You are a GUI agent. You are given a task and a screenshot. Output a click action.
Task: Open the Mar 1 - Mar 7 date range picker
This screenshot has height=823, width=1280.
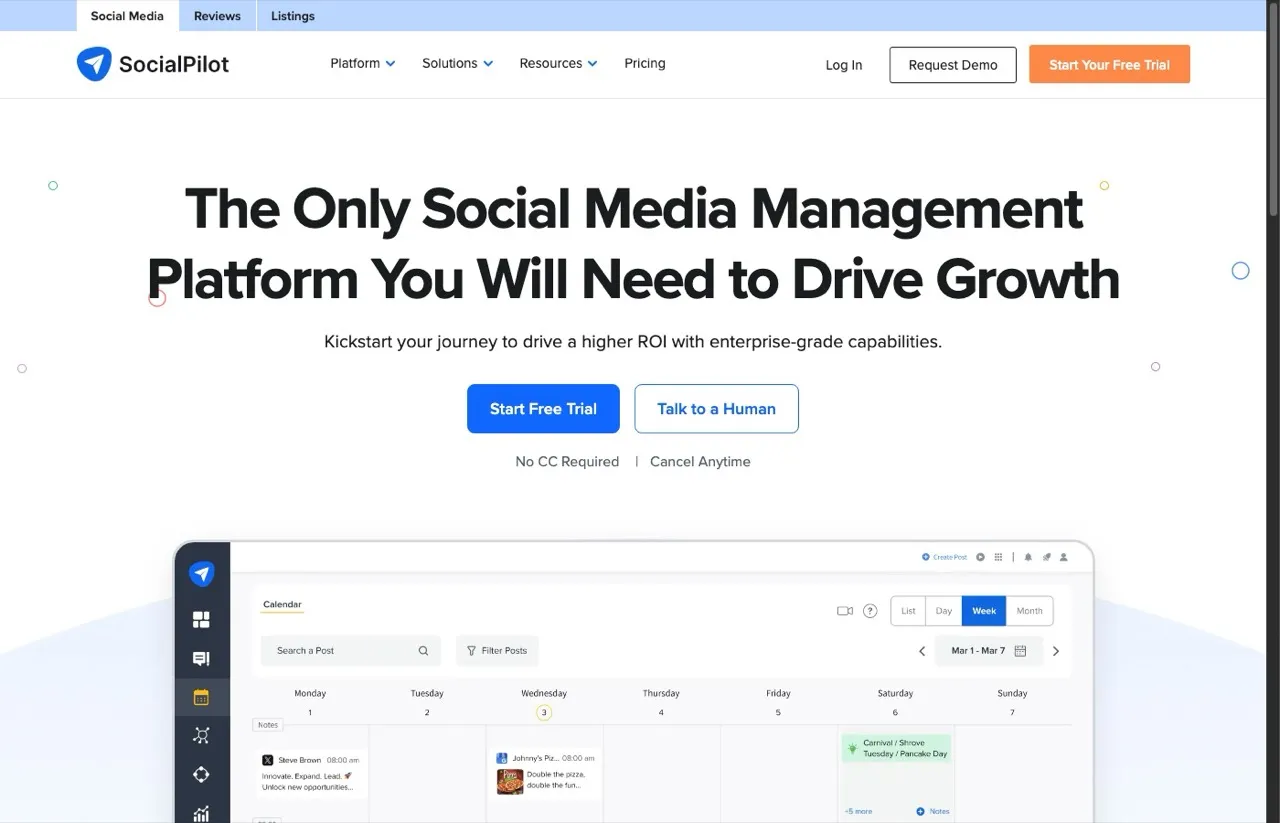click(x=989, y=651)
